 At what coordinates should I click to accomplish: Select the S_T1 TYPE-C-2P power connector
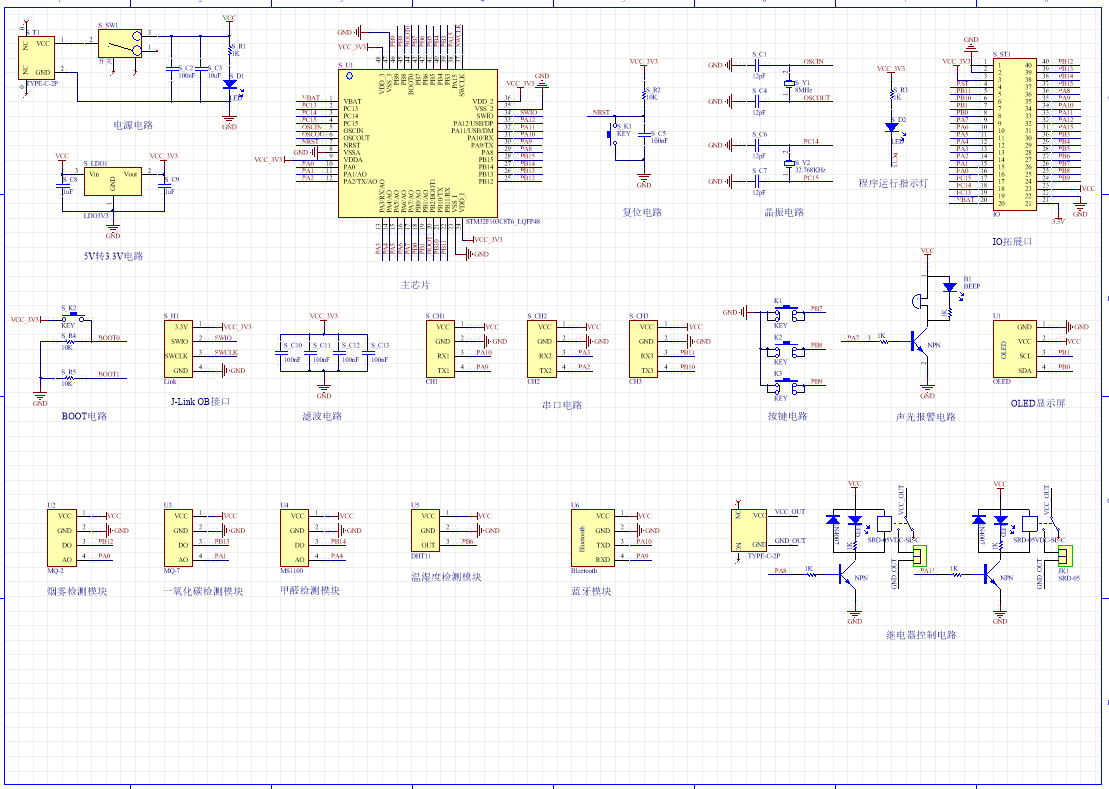tap(38, 58)
